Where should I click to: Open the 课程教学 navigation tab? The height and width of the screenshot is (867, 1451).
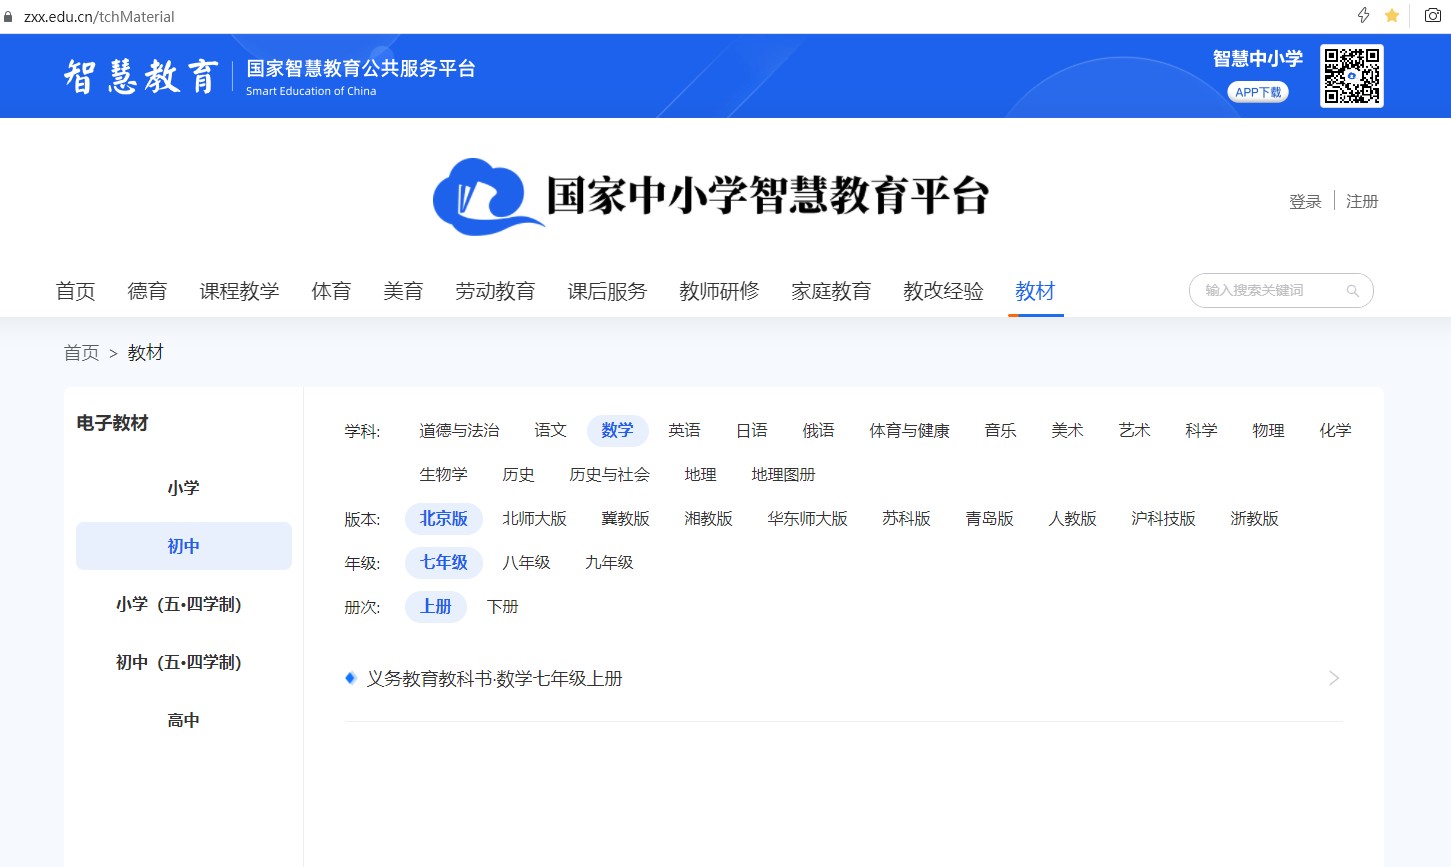(x=240, y=291)
